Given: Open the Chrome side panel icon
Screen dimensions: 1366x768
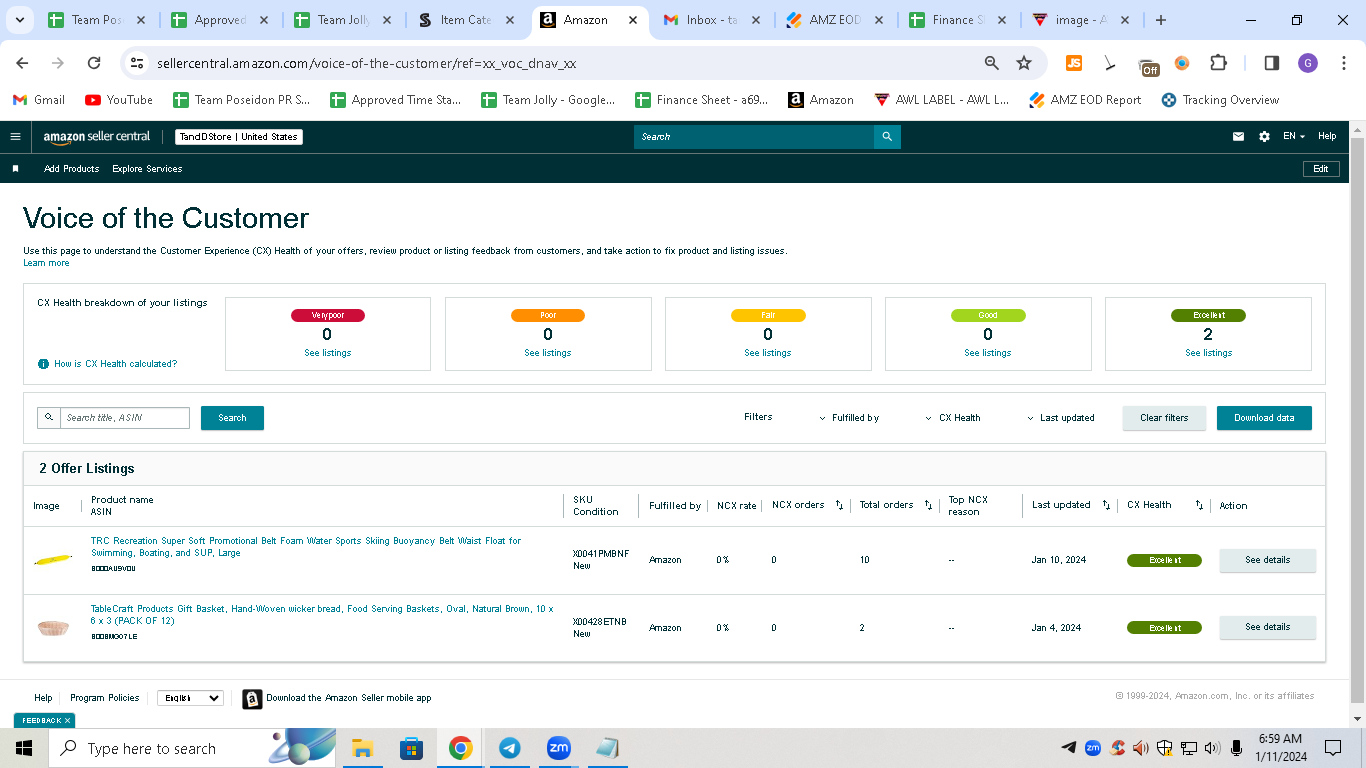Looking at the screenshot, I should (x=1272, y=63).
